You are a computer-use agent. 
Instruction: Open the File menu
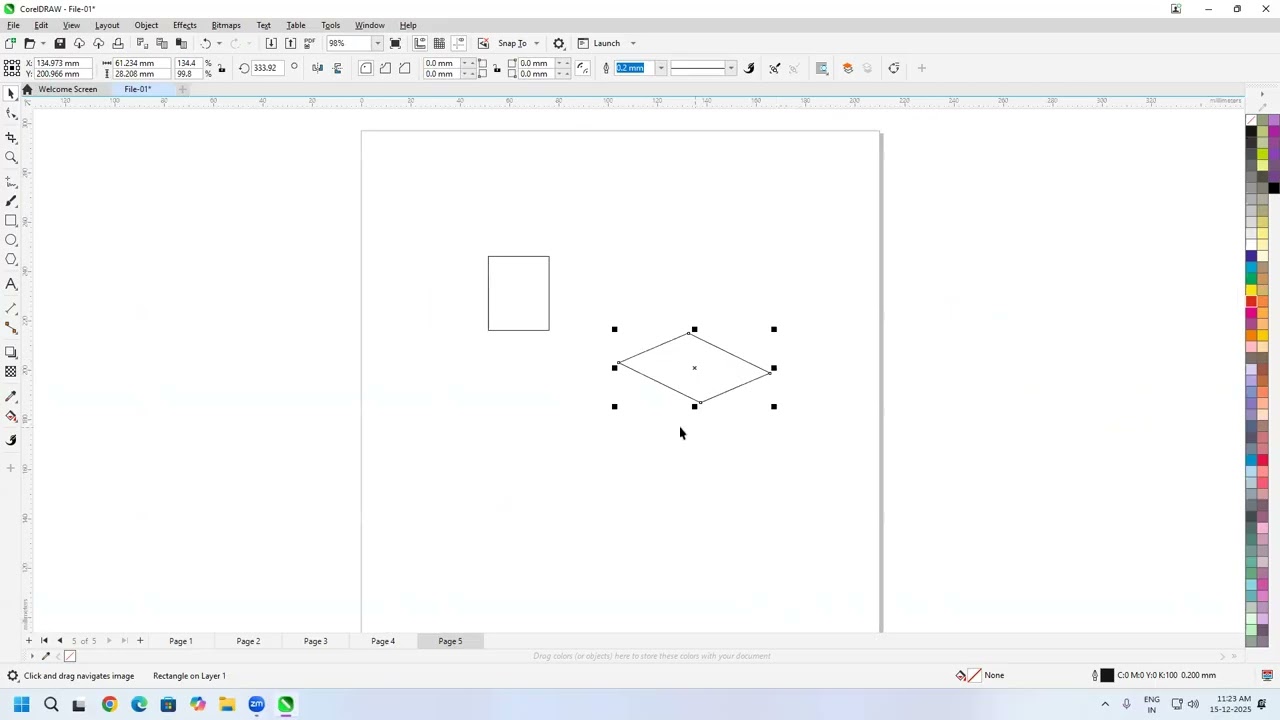tap(13, 25)
